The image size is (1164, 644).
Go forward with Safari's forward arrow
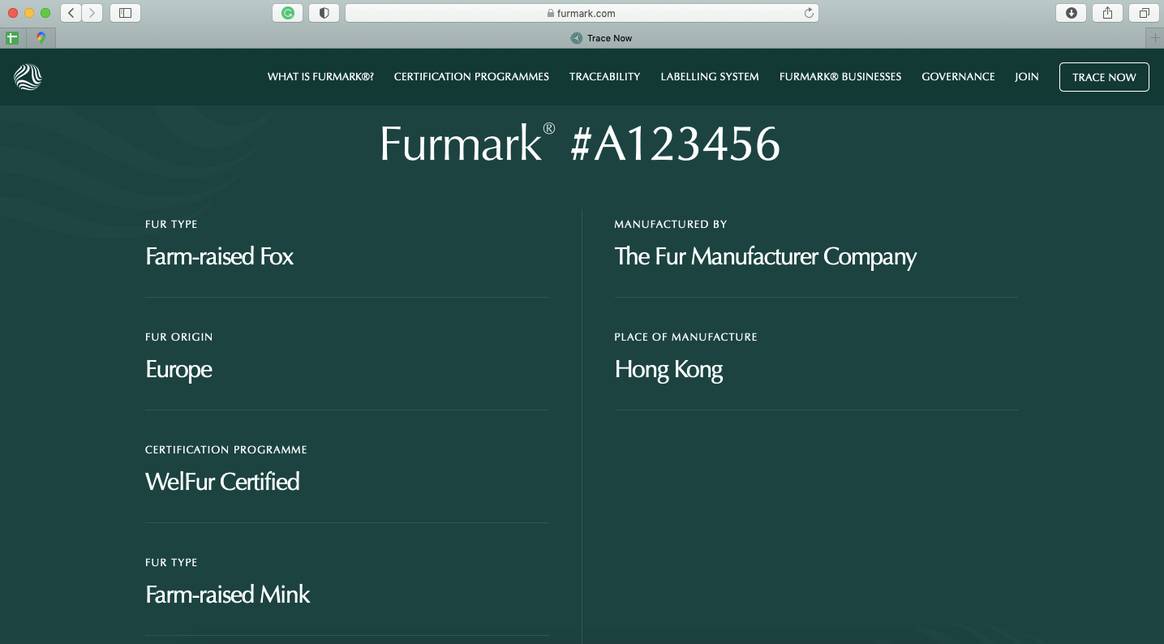tap(92, 13)
